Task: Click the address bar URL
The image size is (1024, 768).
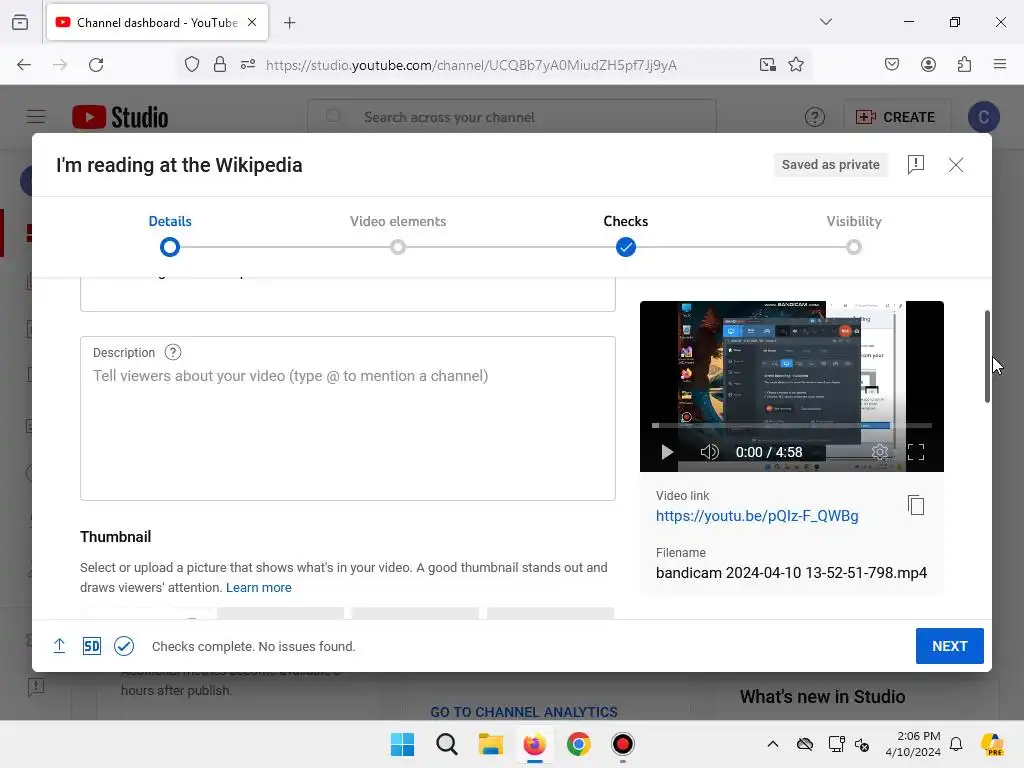Action: pyautogui.click(x=471, y=65)
